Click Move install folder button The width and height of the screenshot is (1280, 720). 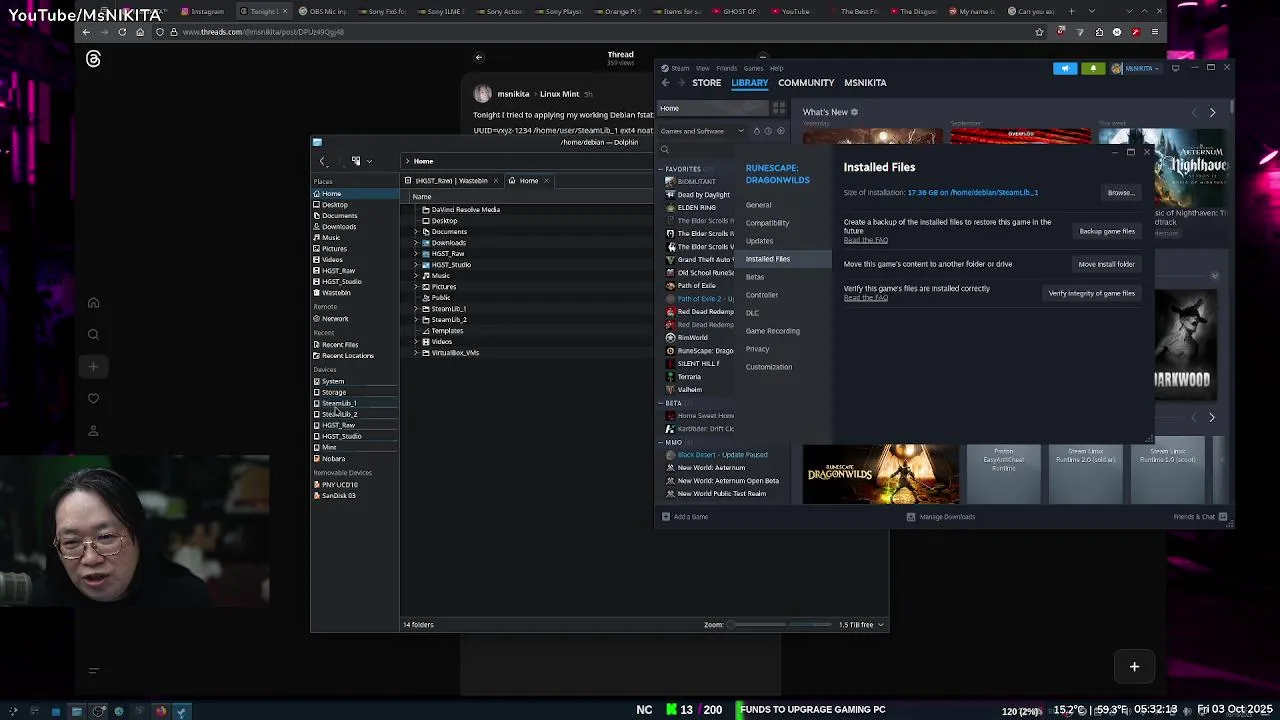click(x=1106, y=264)
